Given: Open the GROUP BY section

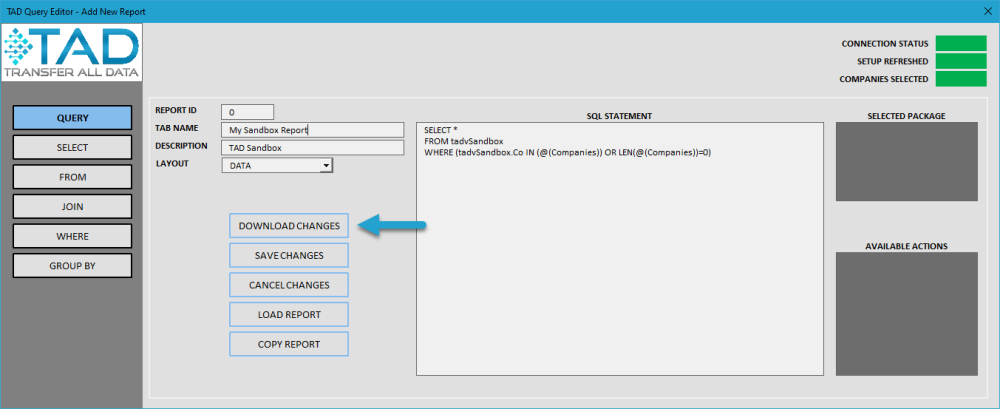Looking at the screenshot, I should coord(72,265).
